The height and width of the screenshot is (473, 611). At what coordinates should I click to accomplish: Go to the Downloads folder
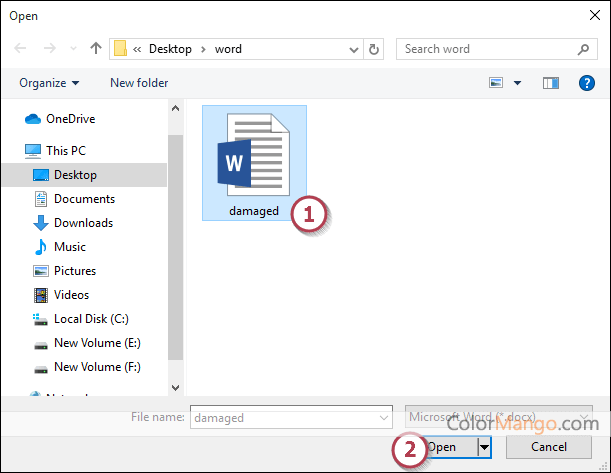click(x=83, y=223)
